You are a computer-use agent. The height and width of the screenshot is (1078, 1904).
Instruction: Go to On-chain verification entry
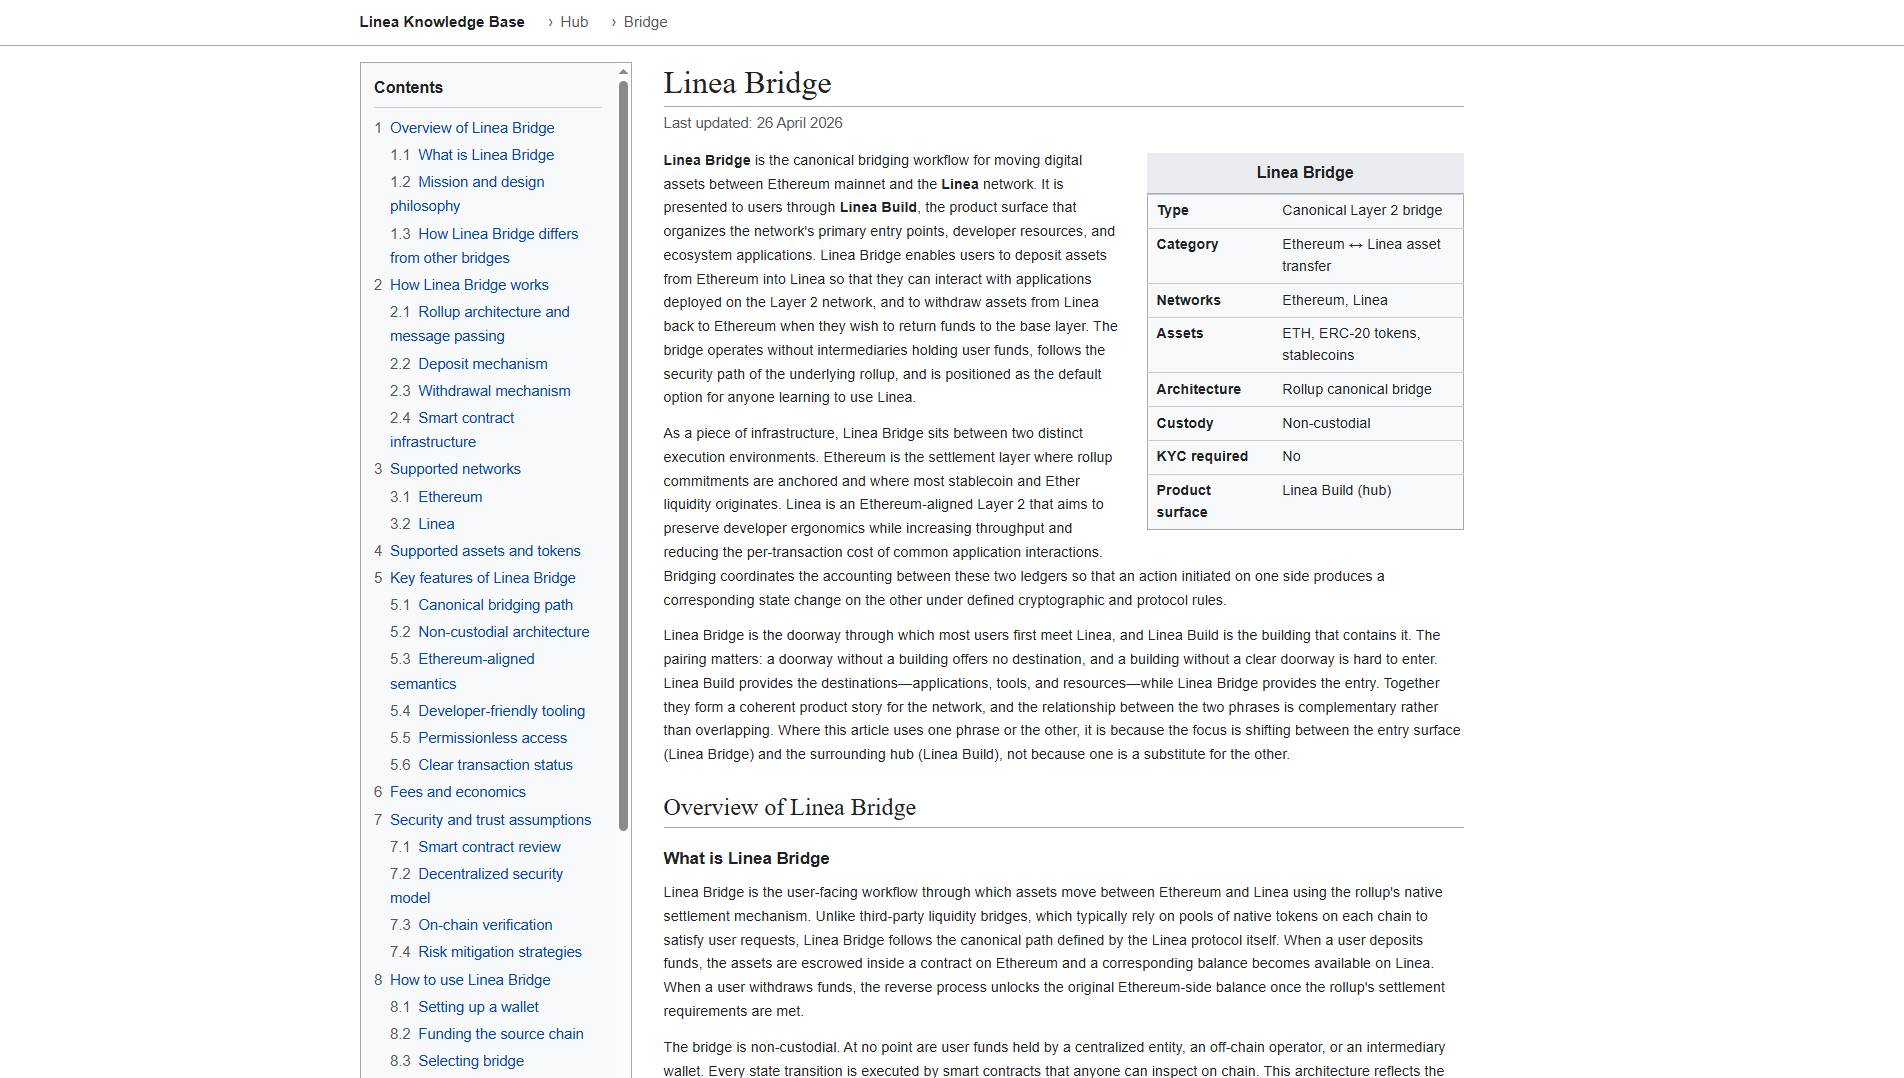click(x=485, y=925)
